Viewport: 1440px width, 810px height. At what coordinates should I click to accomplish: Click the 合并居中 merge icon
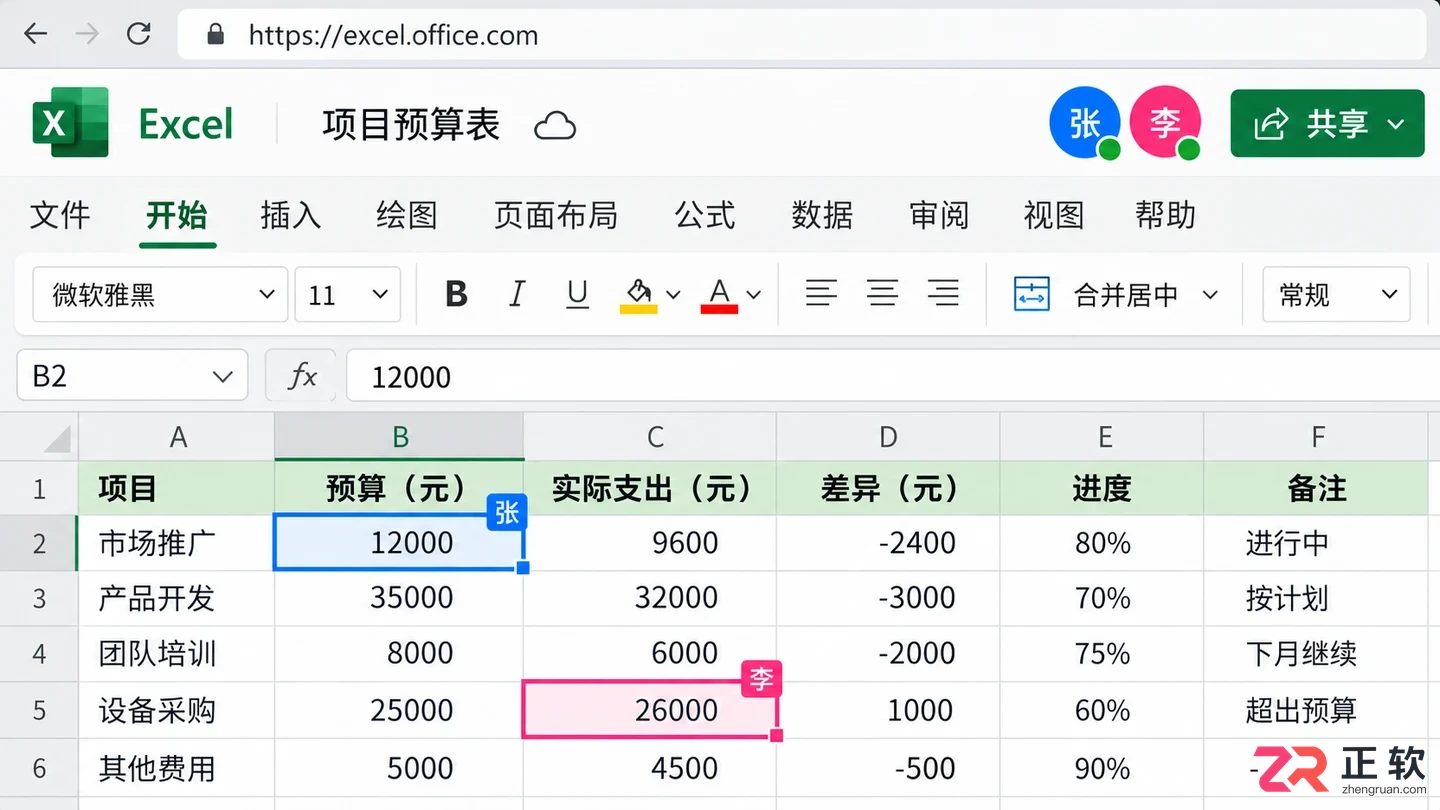pyautogui.click(x=1031, y=294)
